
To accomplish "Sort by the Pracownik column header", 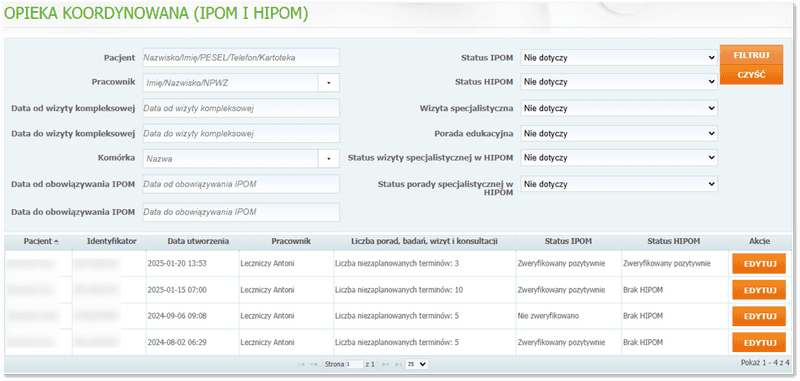I will (285, 241).
